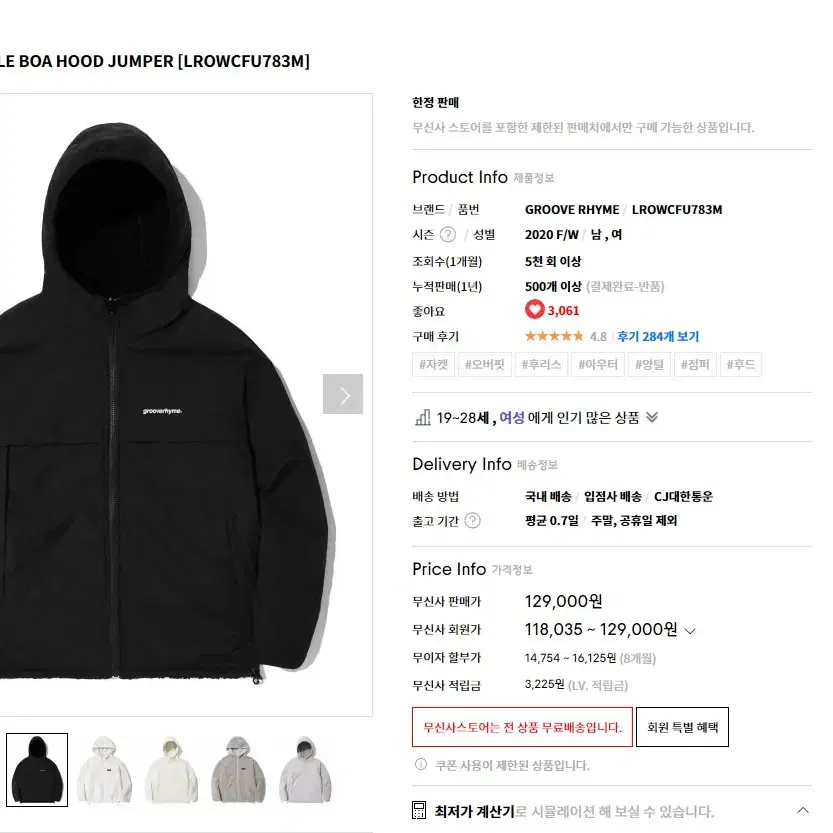The width and height of the screenshot is (833, 833).
Task: Select the gray jumper color thumbnail
Action: coord(238,770)
